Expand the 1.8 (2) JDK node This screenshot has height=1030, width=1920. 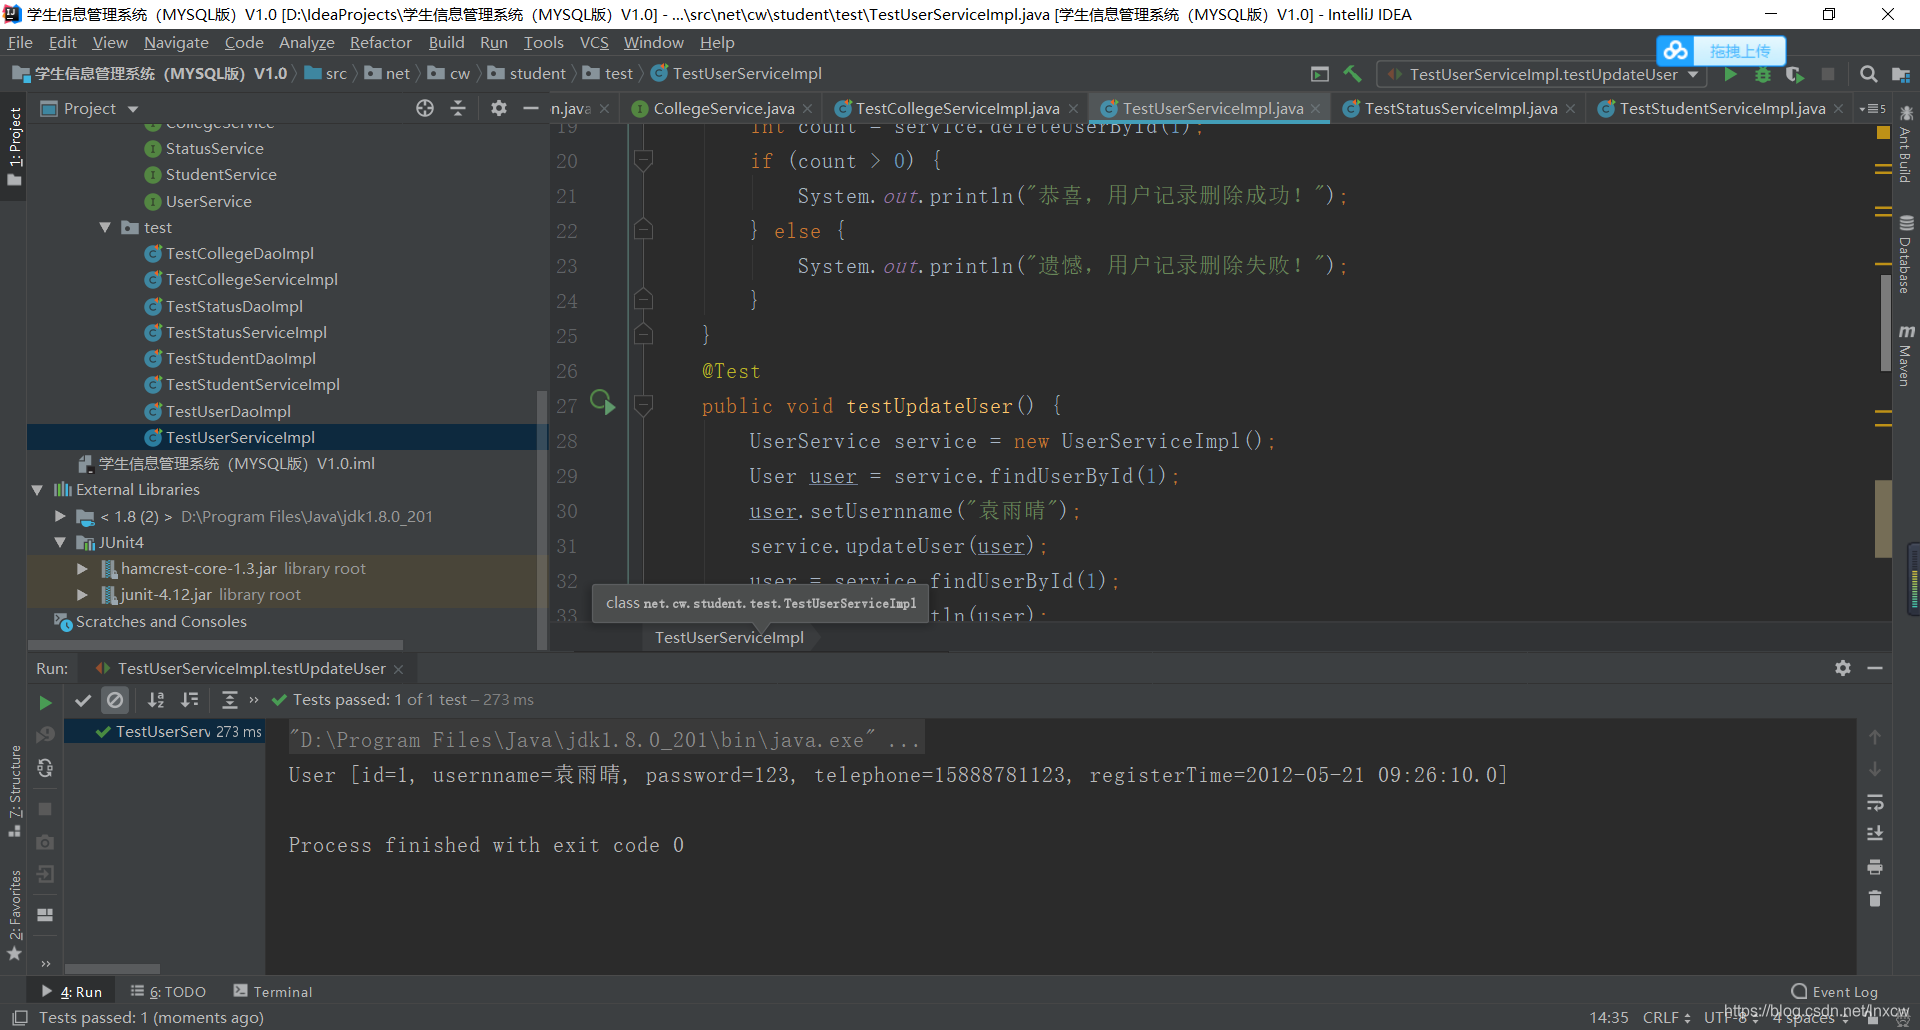coord(60,516)
